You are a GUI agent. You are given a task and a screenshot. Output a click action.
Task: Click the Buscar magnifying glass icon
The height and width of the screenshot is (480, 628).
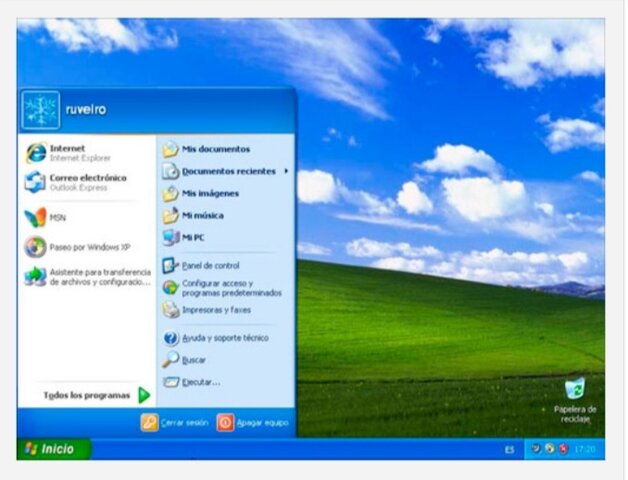171,360
